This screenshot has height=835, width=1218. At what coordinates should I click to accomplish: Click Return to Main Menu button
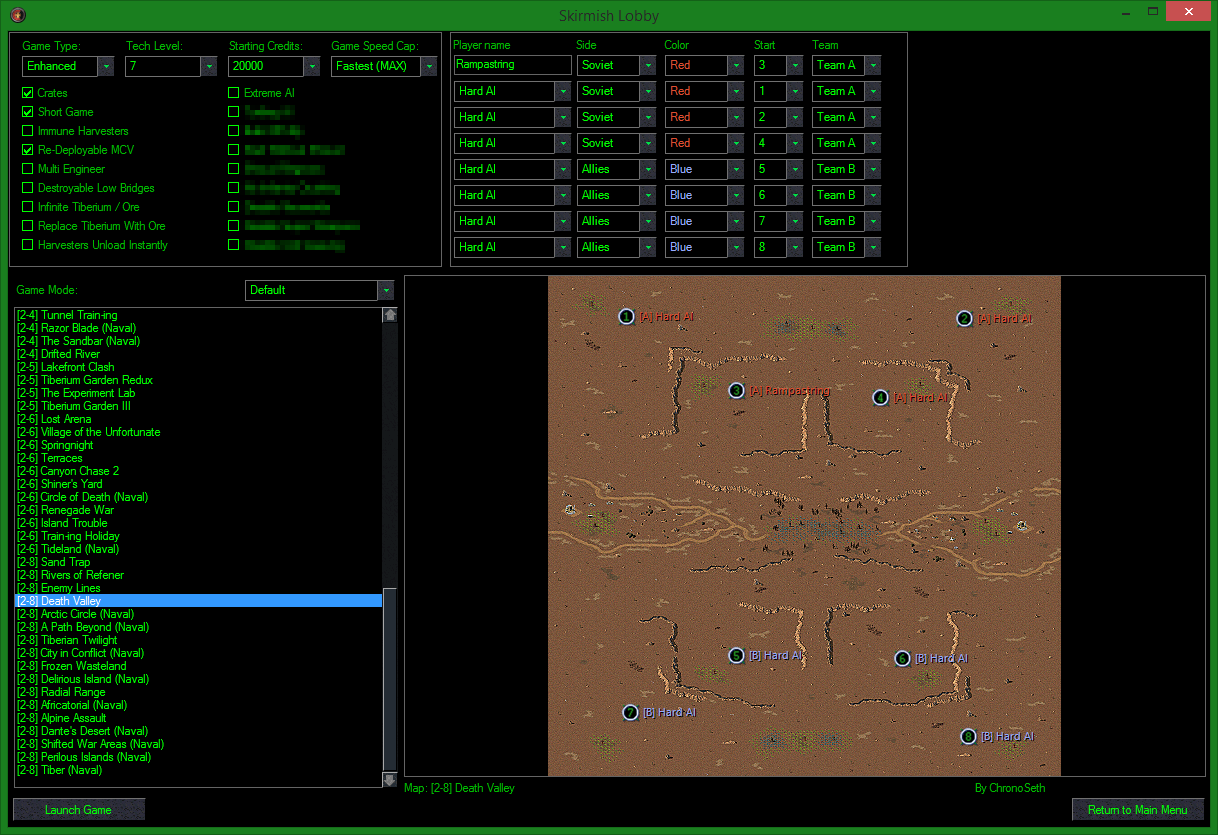coord(1138,809)
